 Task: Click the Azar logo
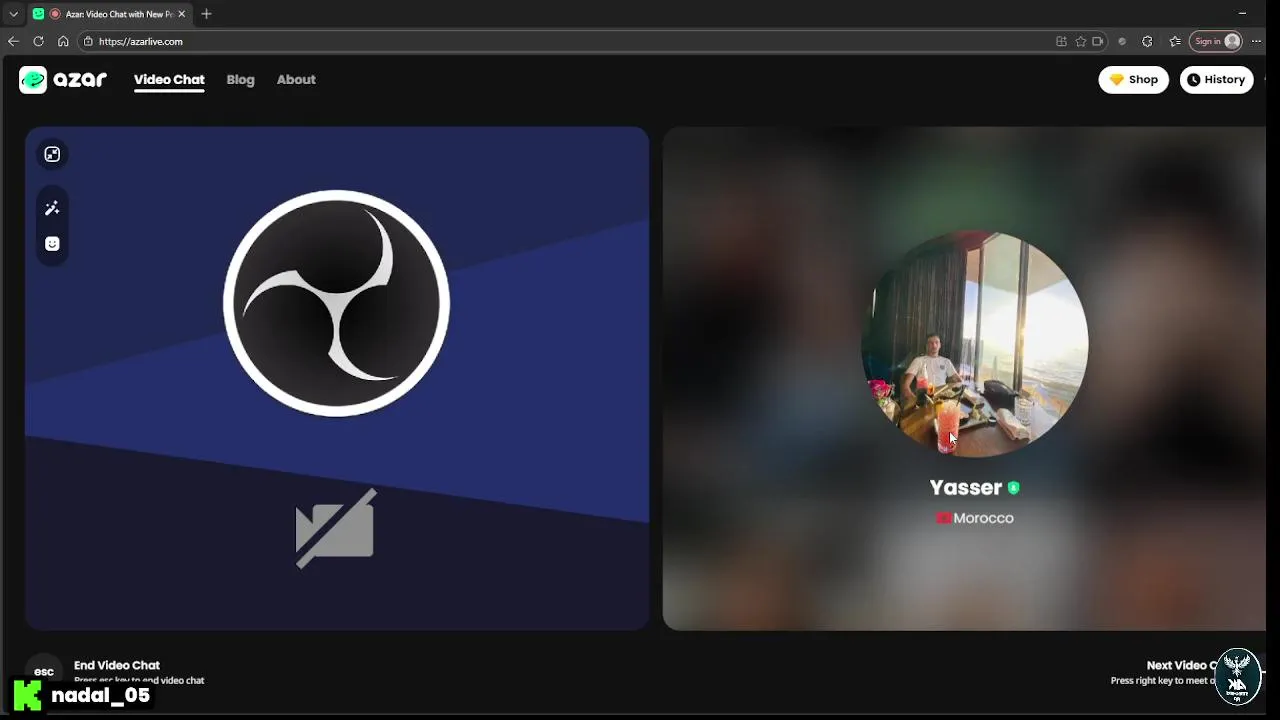[63, 80]
